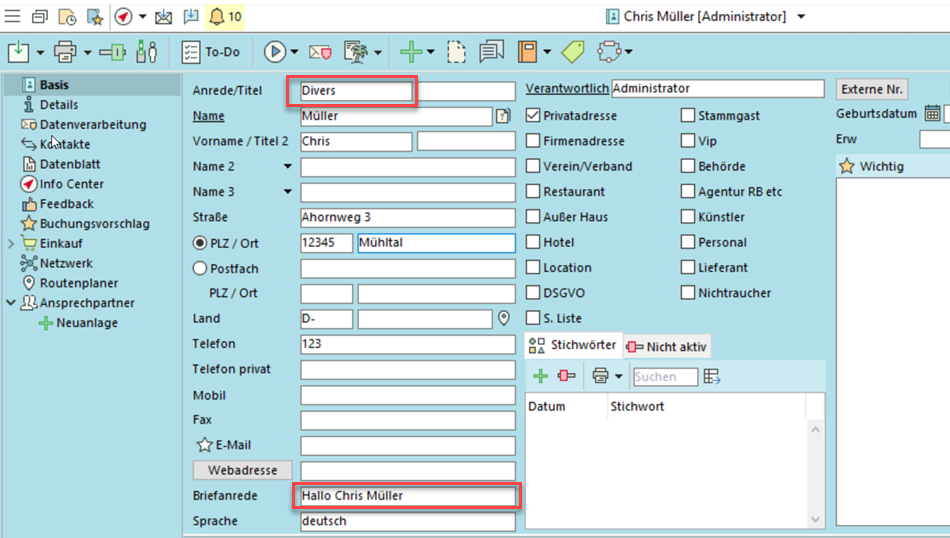Click into the Briefanrede text field
The image size is (950, 538).
(406, 495)
